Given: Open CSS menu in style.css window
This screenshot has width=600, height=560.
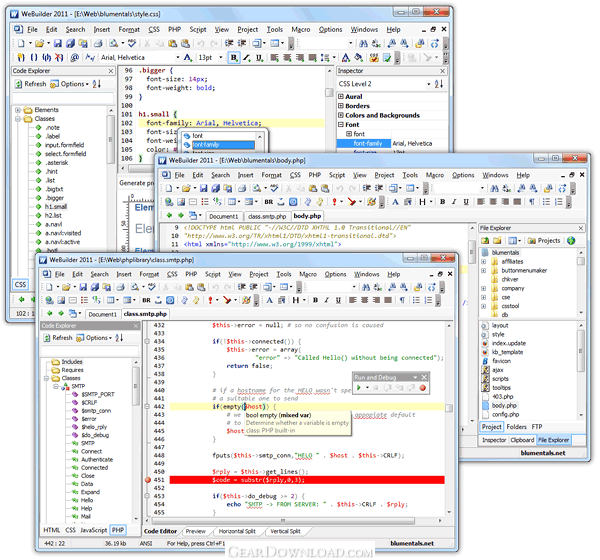Looking at the screenshot, I should click(x=154, y=29).
